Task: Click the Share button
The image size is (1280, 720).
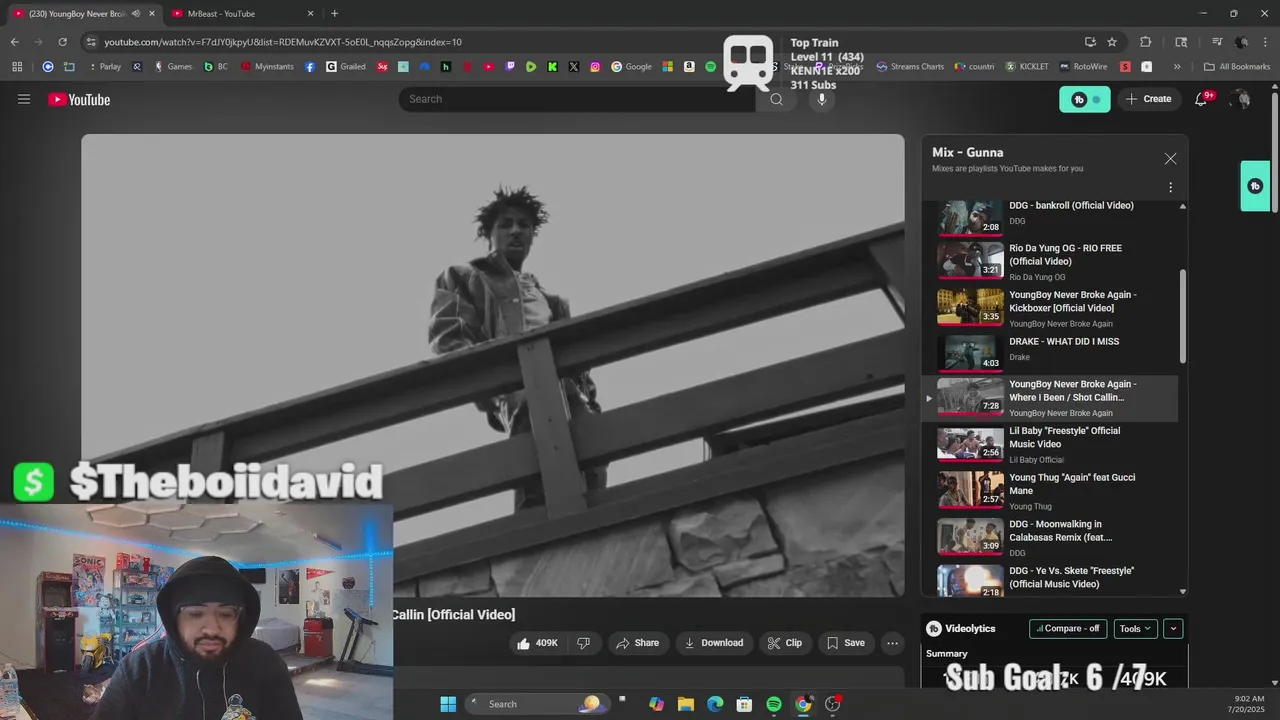Action: 637,643
